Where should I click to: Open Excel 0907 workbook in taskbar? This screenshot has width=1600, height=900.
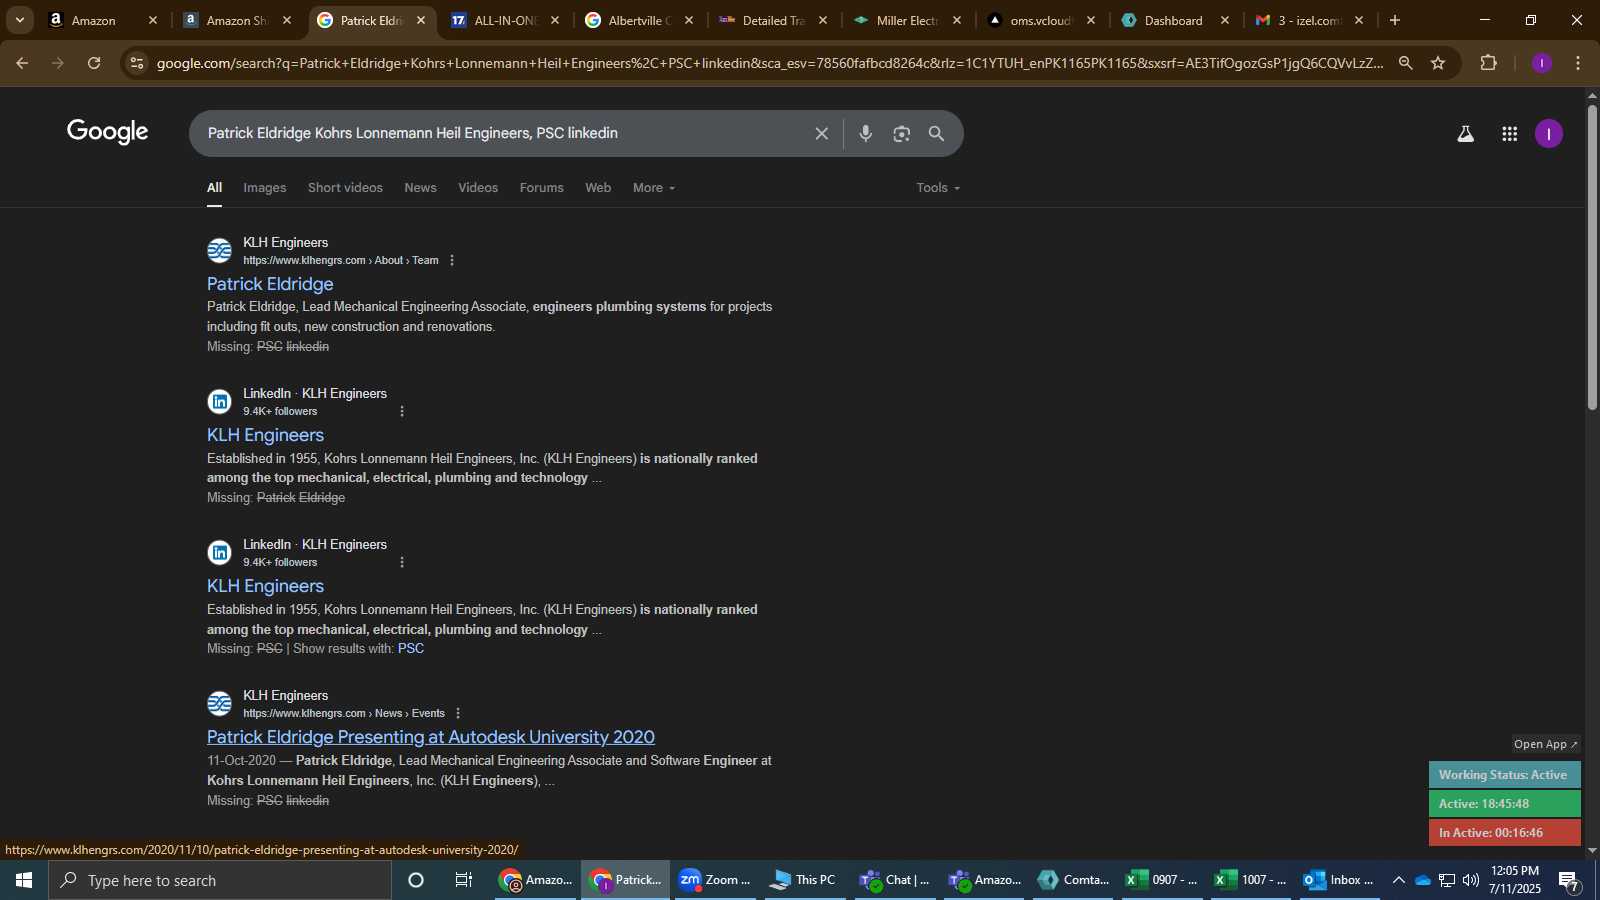[1161, 880]
